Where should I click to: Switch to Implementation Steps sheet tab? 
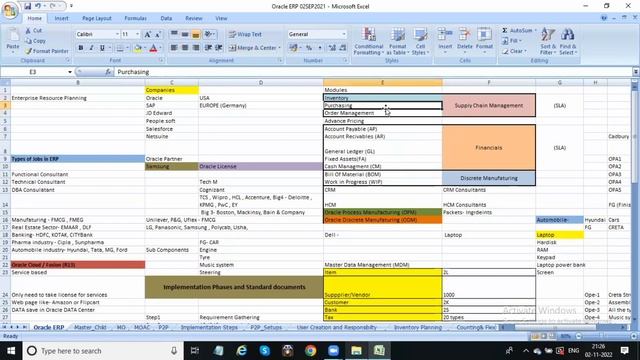(x=209, y=327)
